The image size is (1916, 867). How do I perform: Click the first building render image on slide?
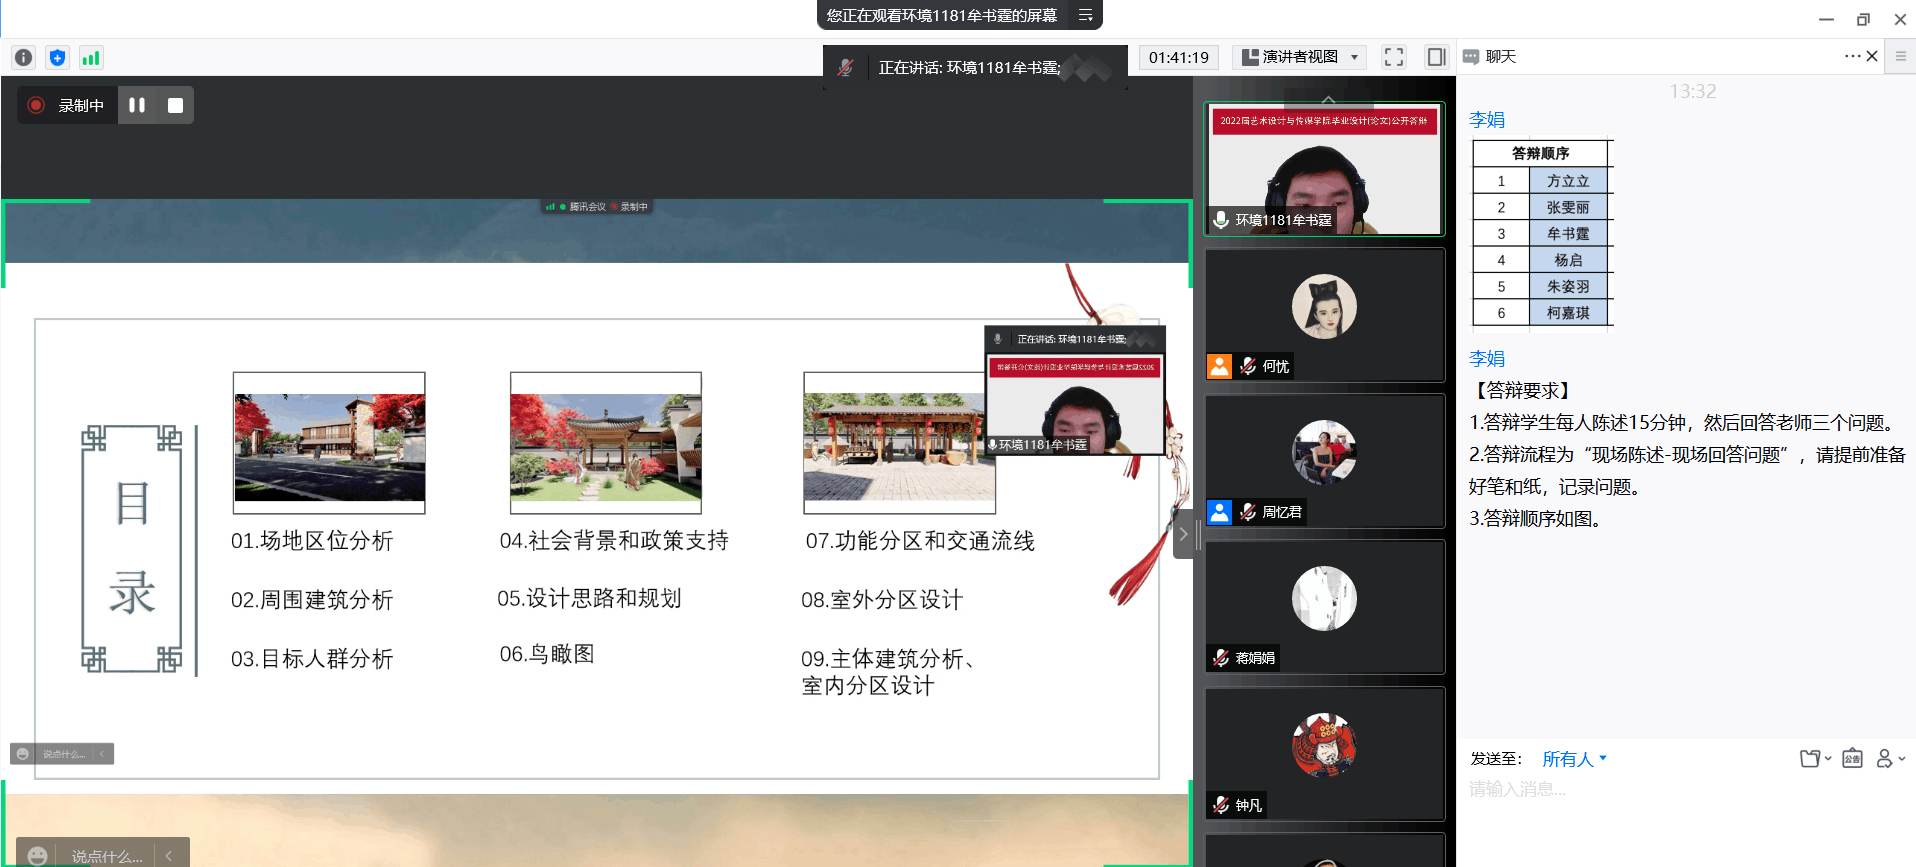pos(329,443)
